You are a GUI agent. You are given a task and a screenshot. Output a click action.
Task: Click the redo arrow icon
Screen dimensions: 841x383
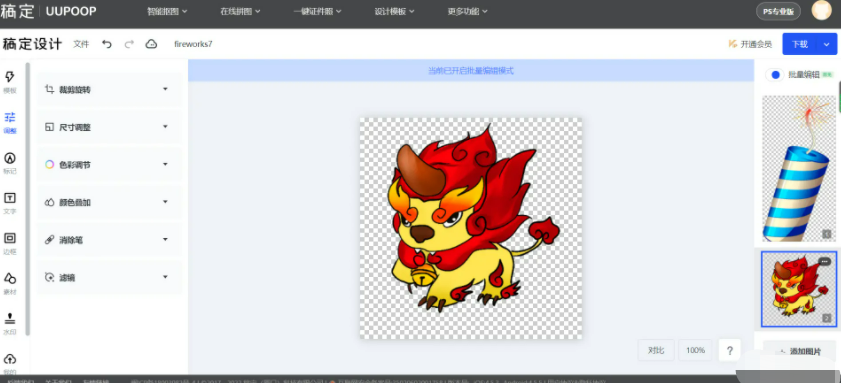tap(129, 44)
